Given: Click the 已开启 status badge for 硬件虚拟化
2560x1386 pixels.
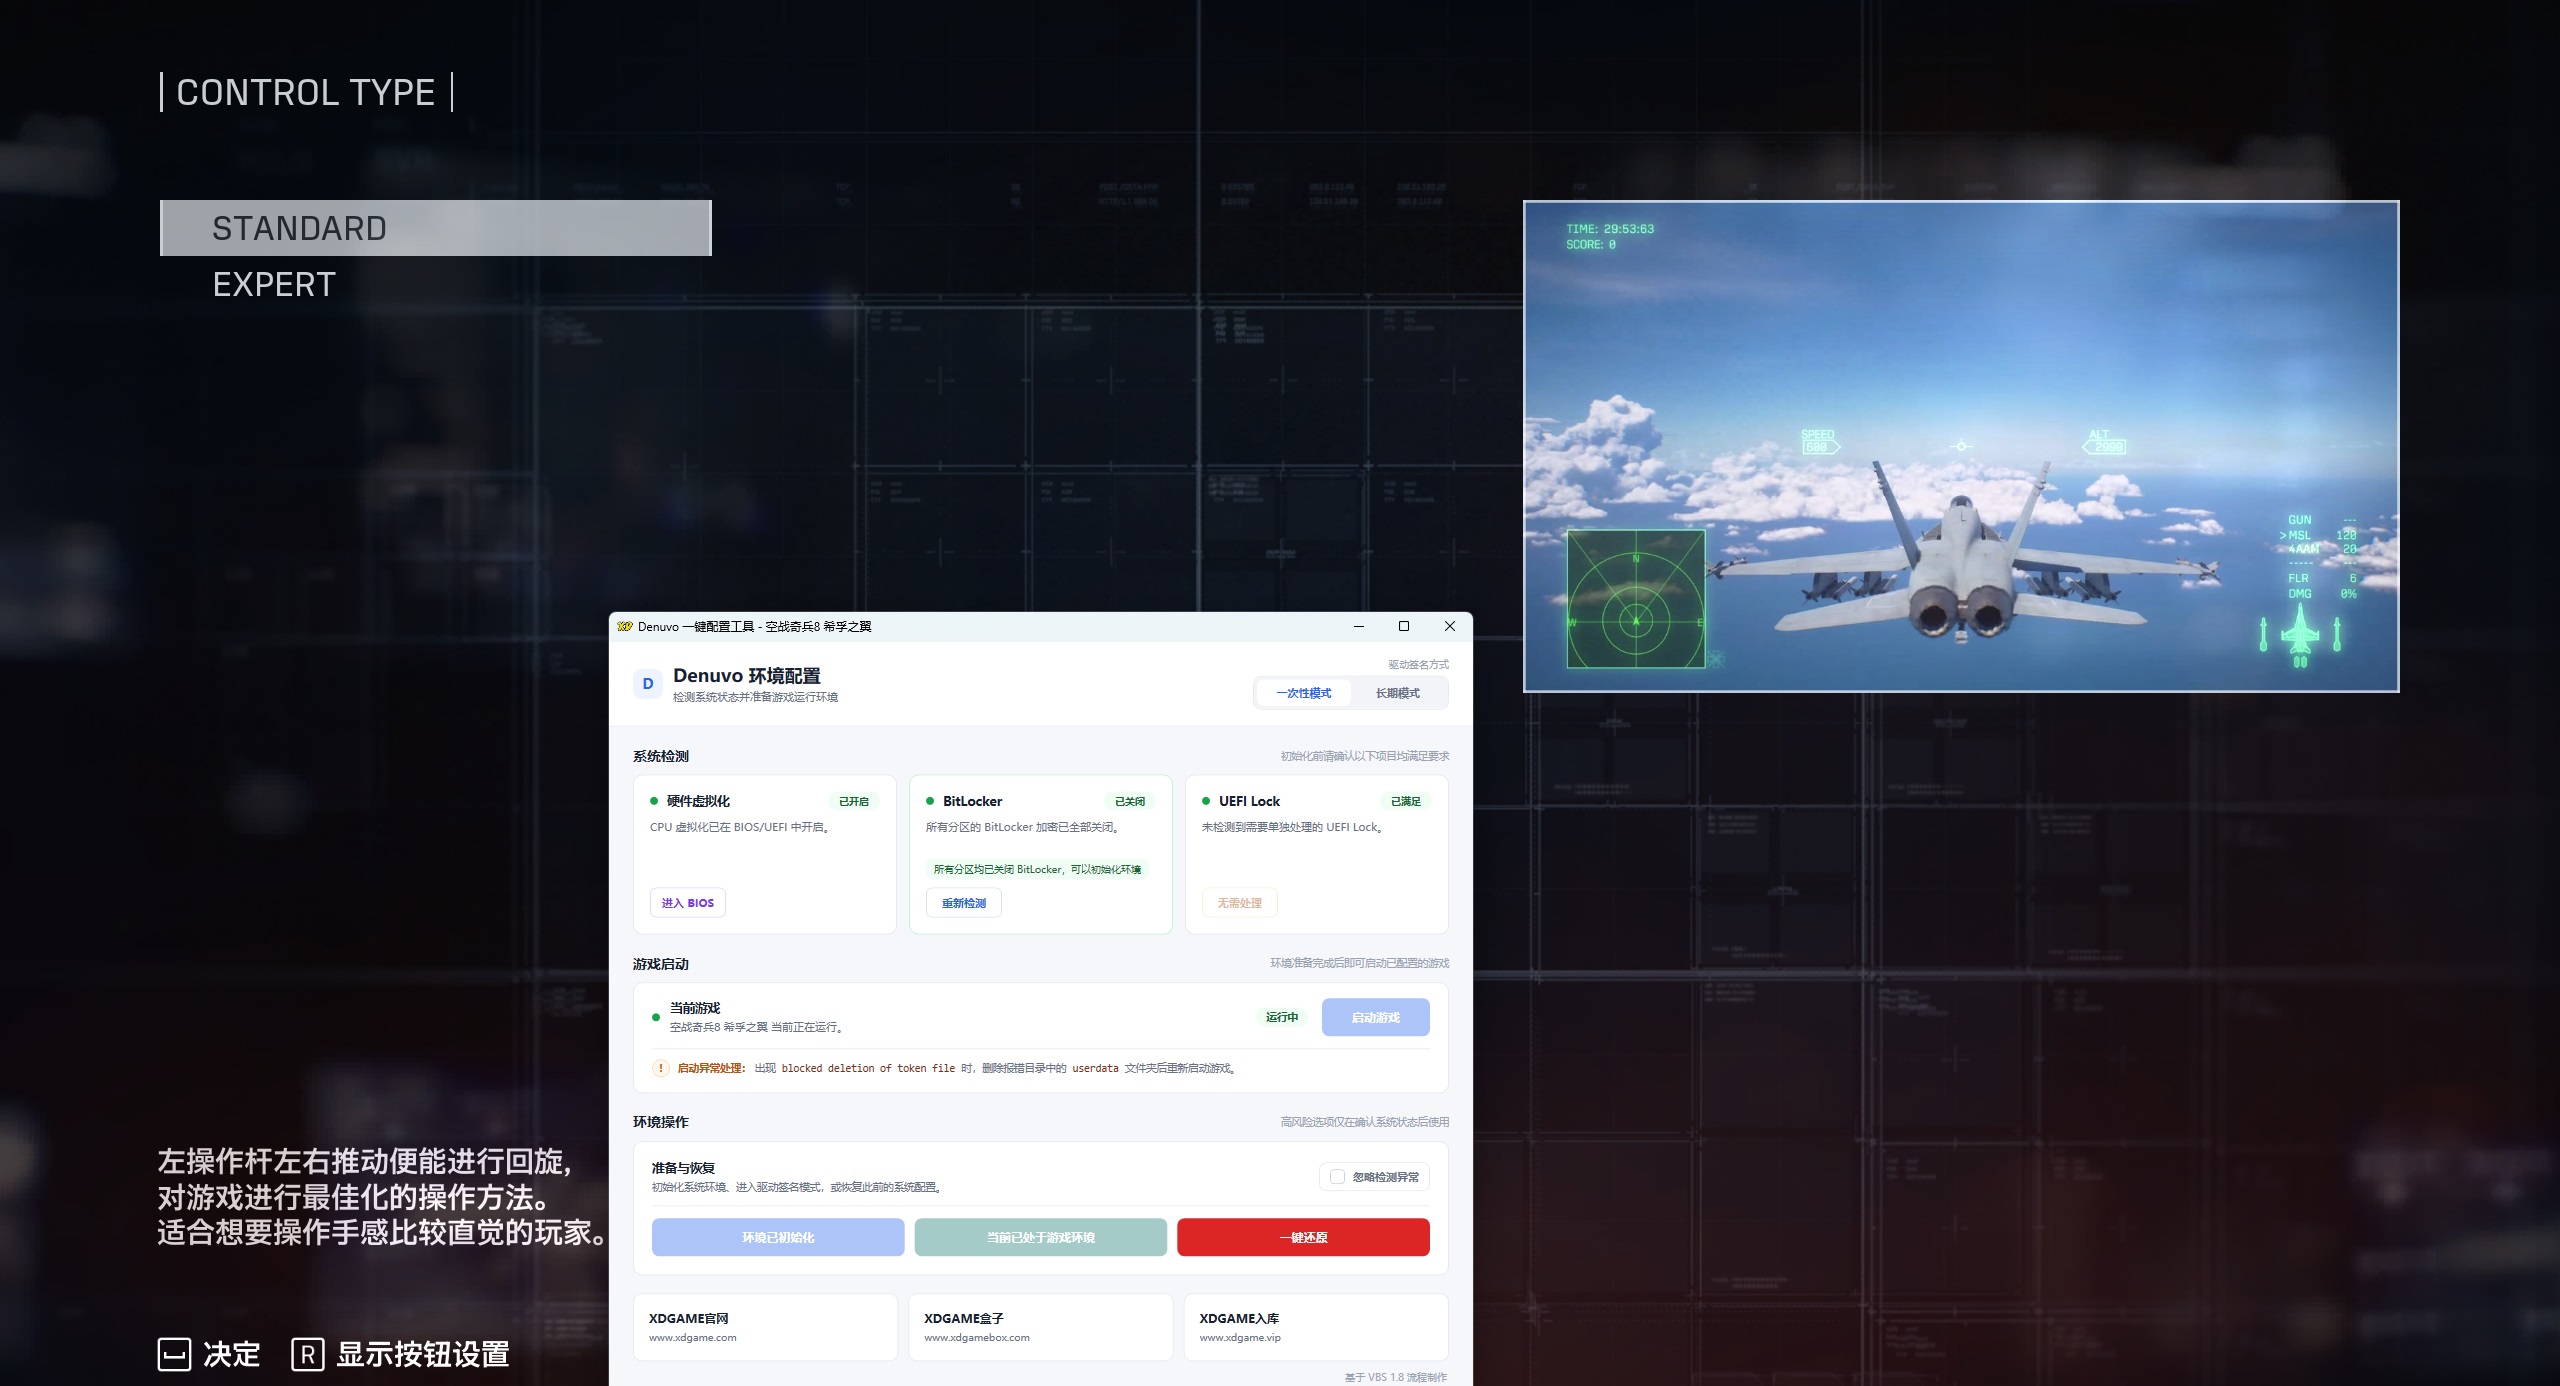Looking at the screenshot, I should (854, 801).
